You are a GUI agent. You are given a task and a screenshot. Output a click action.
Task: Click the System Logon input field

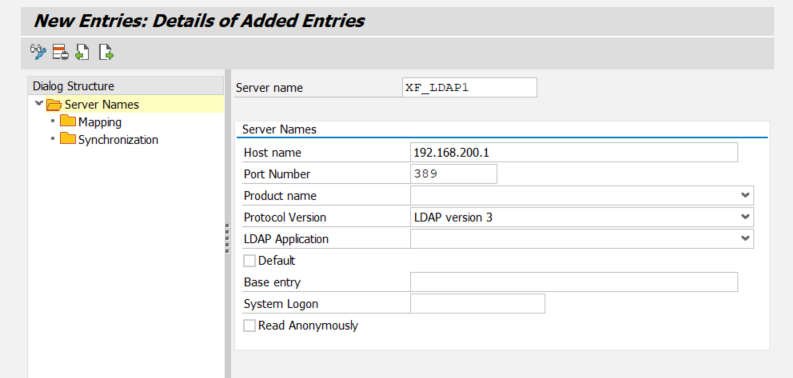point(477,304)
